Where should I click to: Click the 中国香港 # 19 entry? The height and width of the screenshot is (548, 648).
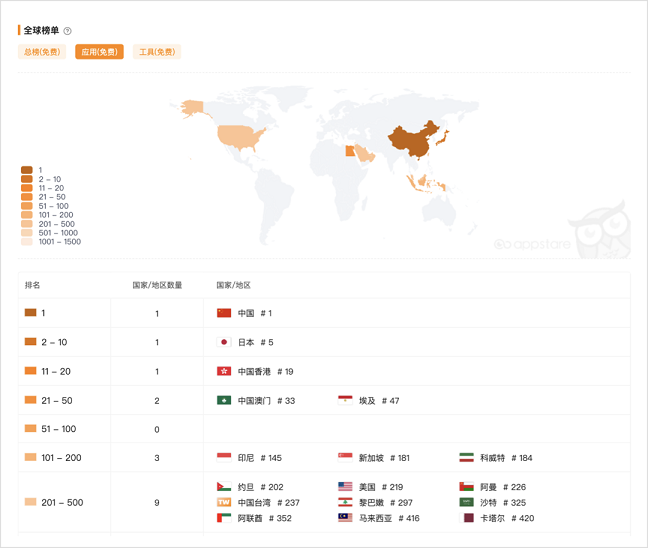tap(266, 372)
